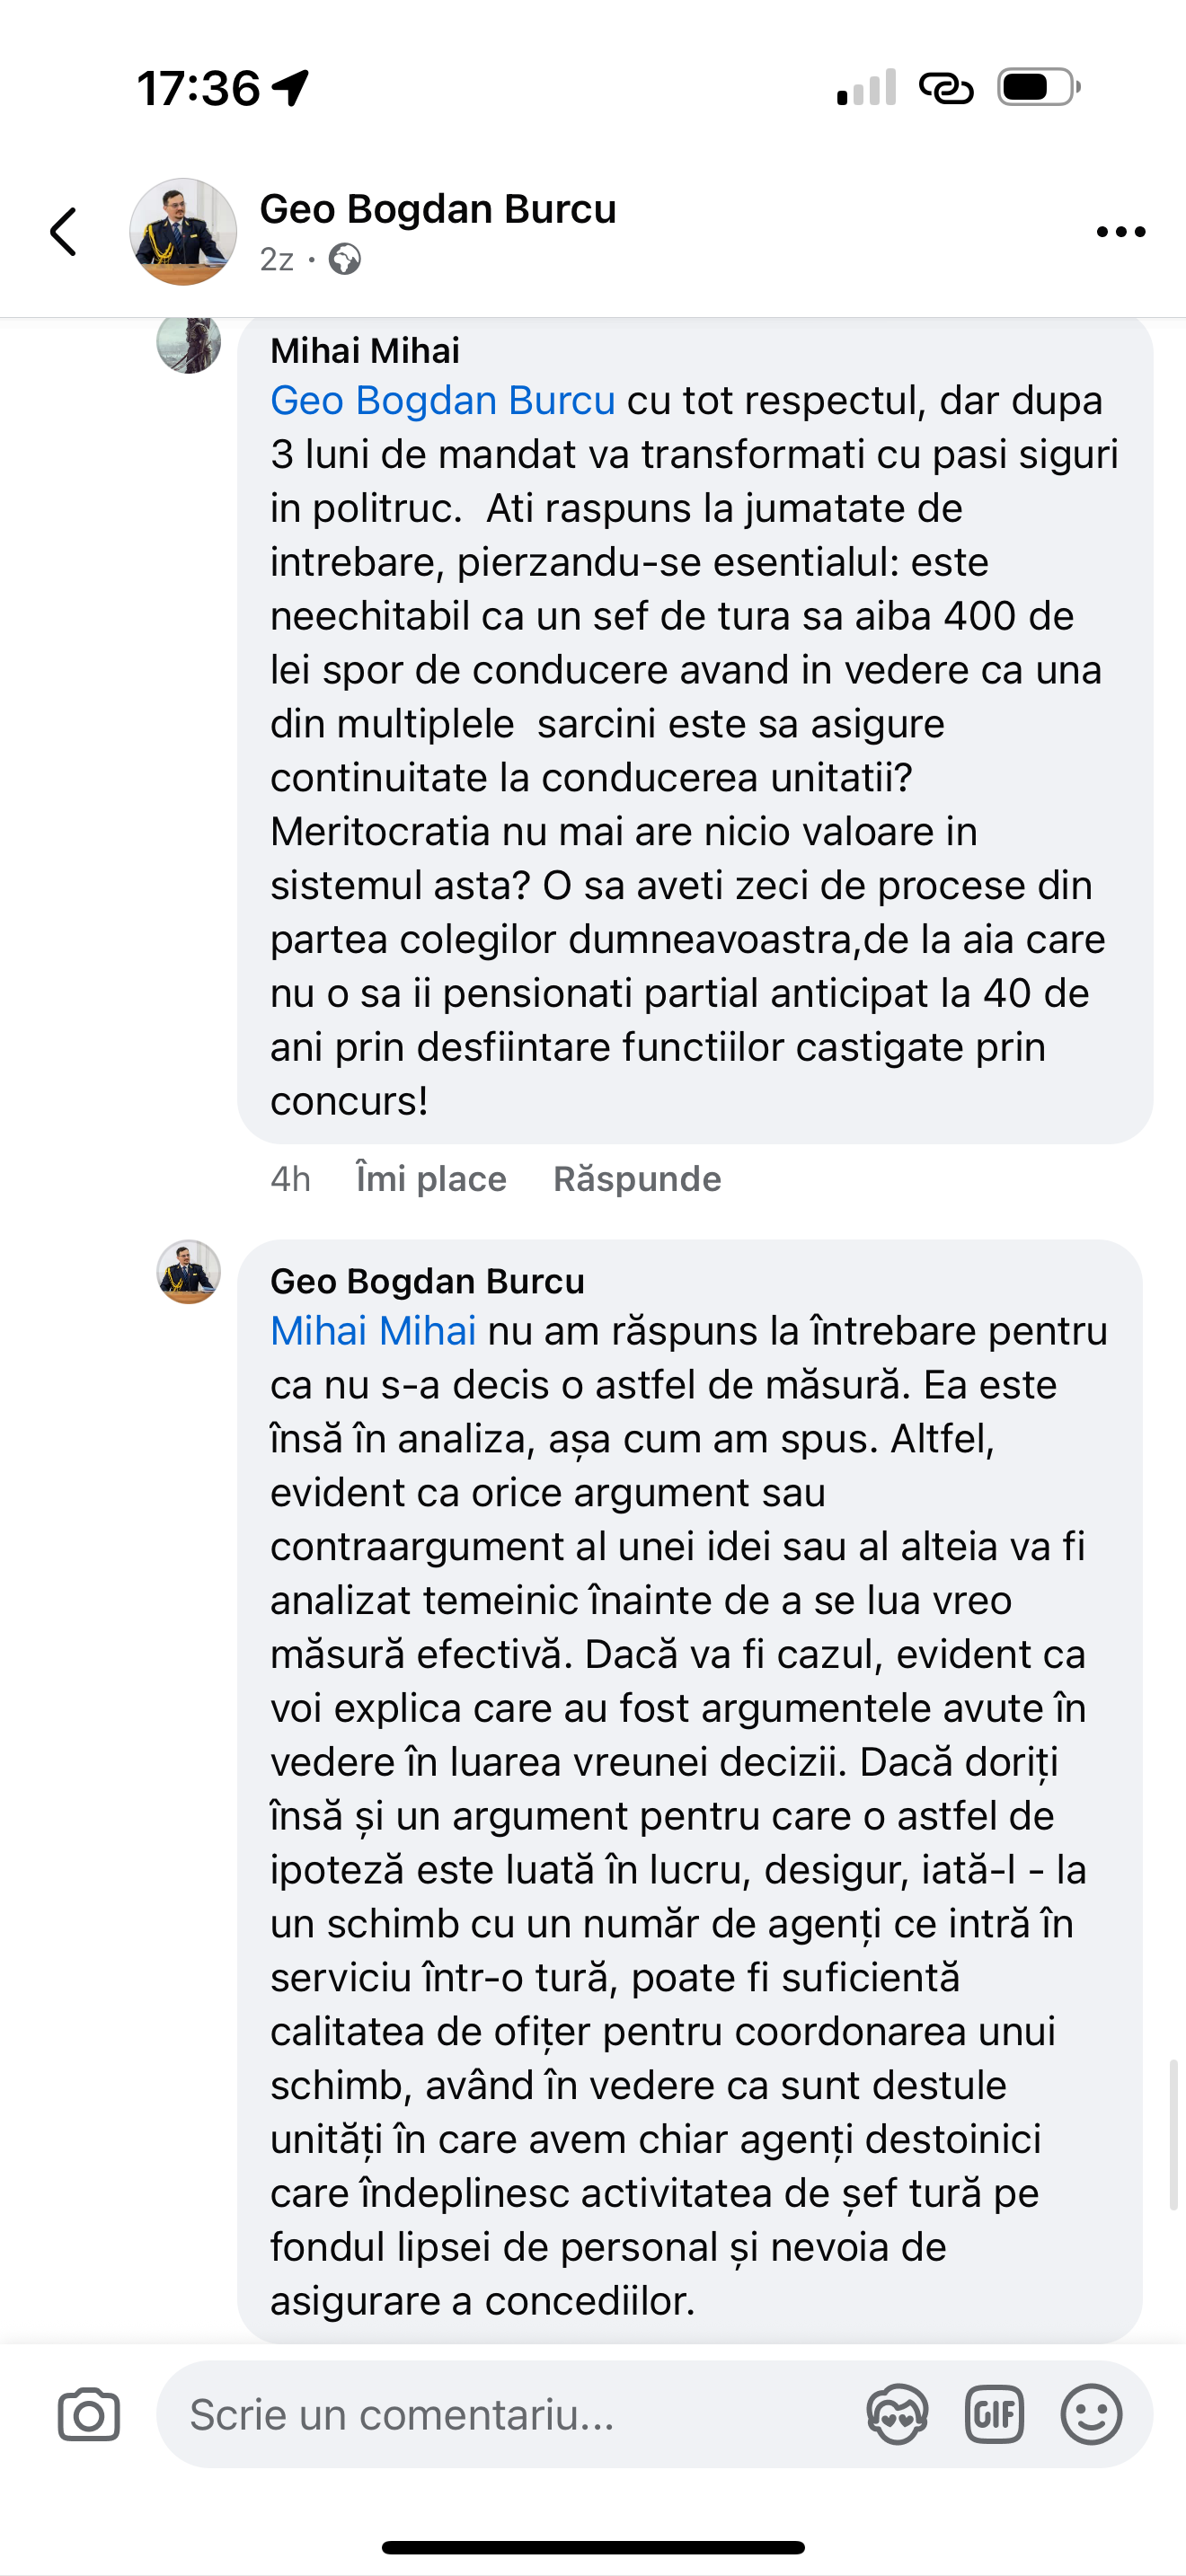Open the avatar sticker picker
The width and height of the screenshot is (1186, 2576).
897,2415
